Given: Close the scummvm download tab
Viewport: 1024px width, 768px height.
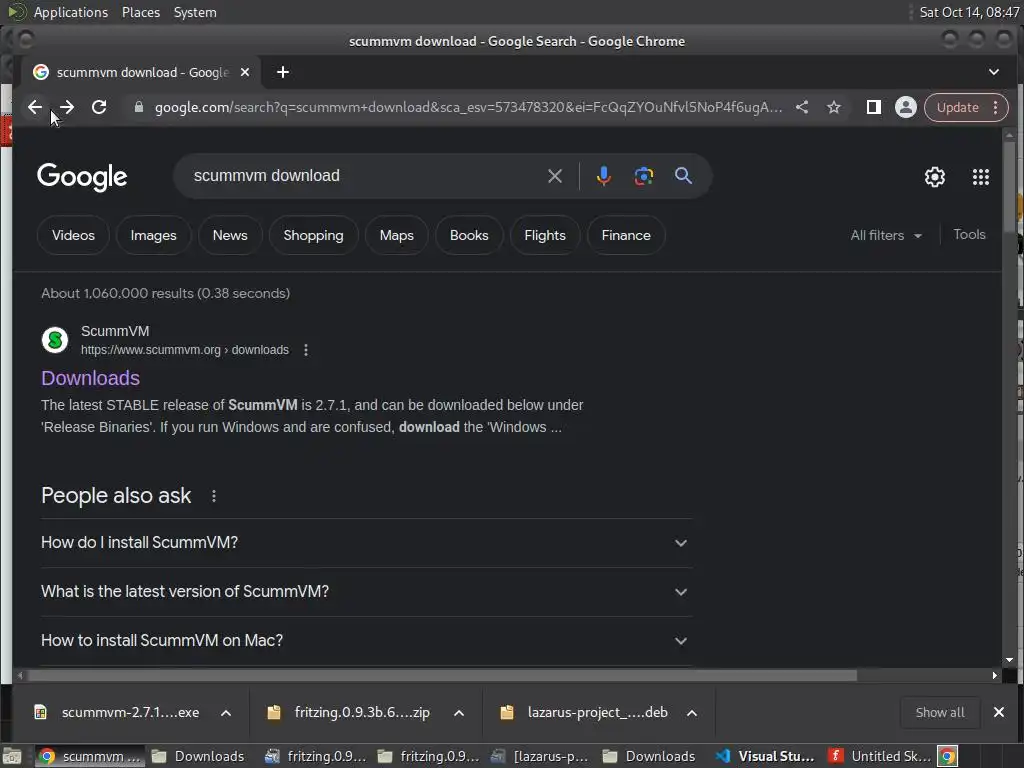Looking at the screenshot, I should tap(245, 72).
